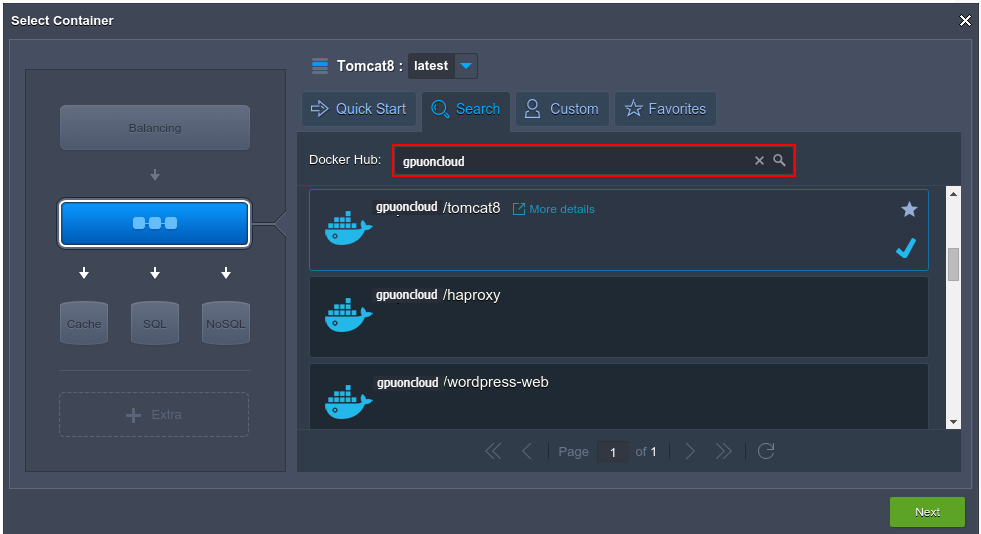Open the Custom tab
The image size is (981, 534).
pos(561,109)
